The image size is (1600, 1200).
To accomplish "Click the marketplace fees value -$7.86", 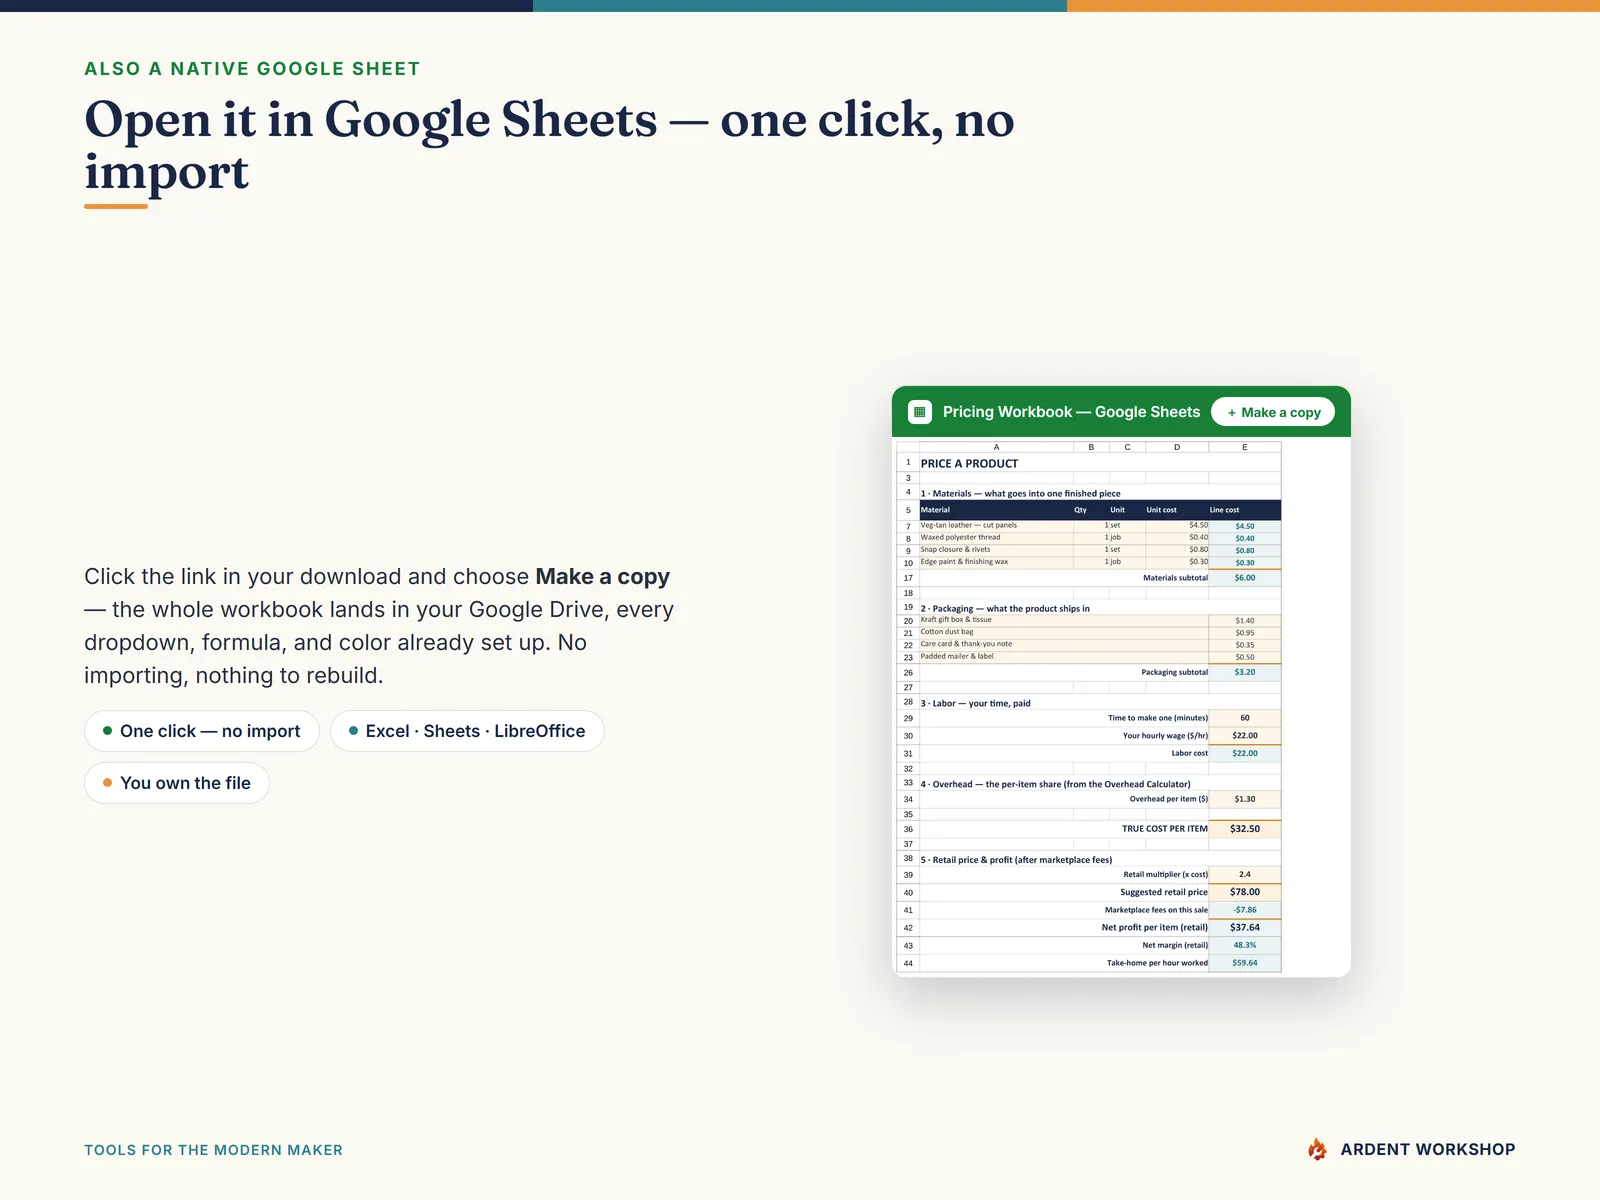I will [x=1245, y=910].
